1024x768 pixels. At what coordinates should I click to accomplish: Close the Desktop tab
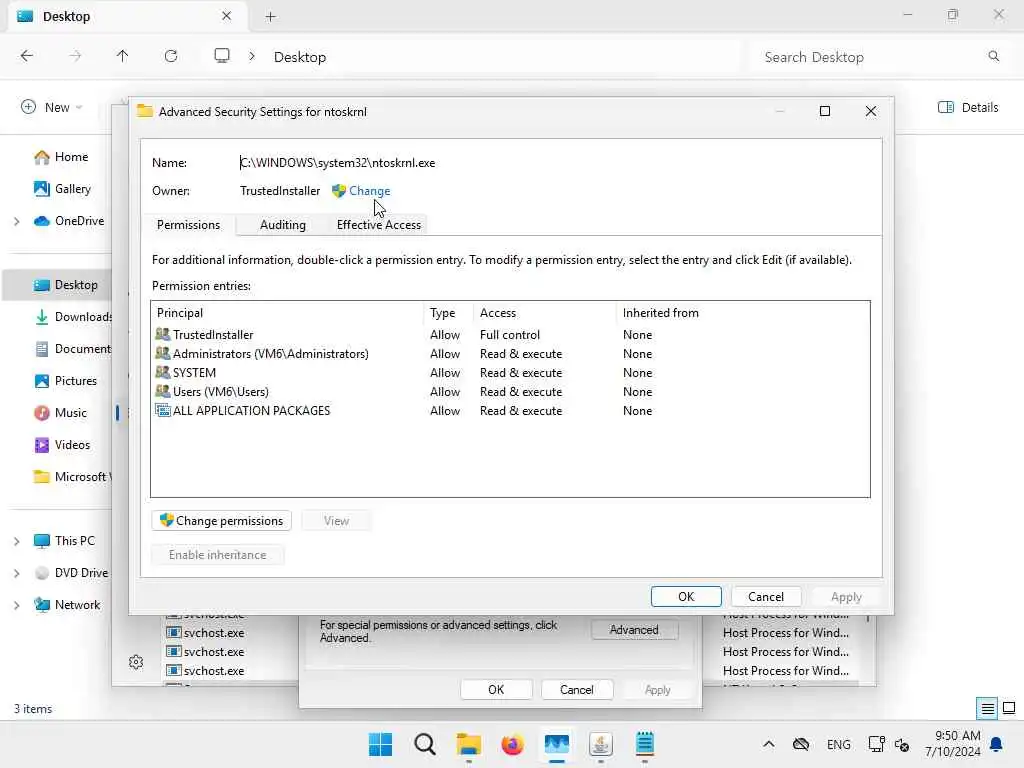click(226, 16)
